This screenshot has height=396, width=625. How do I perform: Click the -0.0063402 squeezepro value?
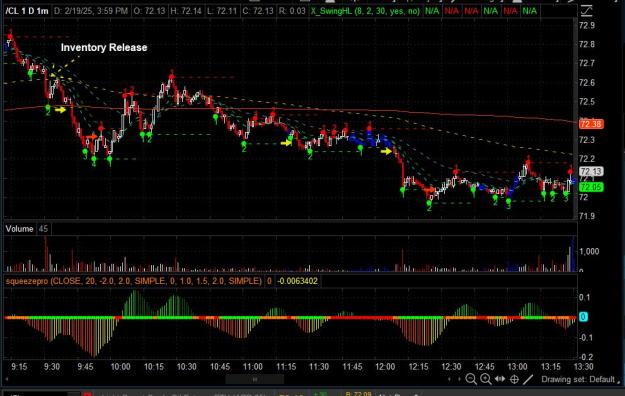(297, 281)
